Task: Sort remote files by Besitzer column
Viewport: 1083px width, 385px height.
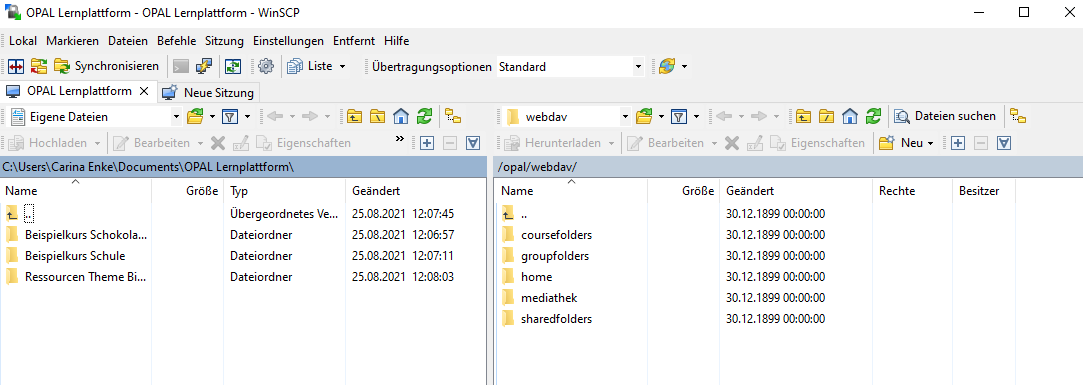Action: tap(984, 191)
